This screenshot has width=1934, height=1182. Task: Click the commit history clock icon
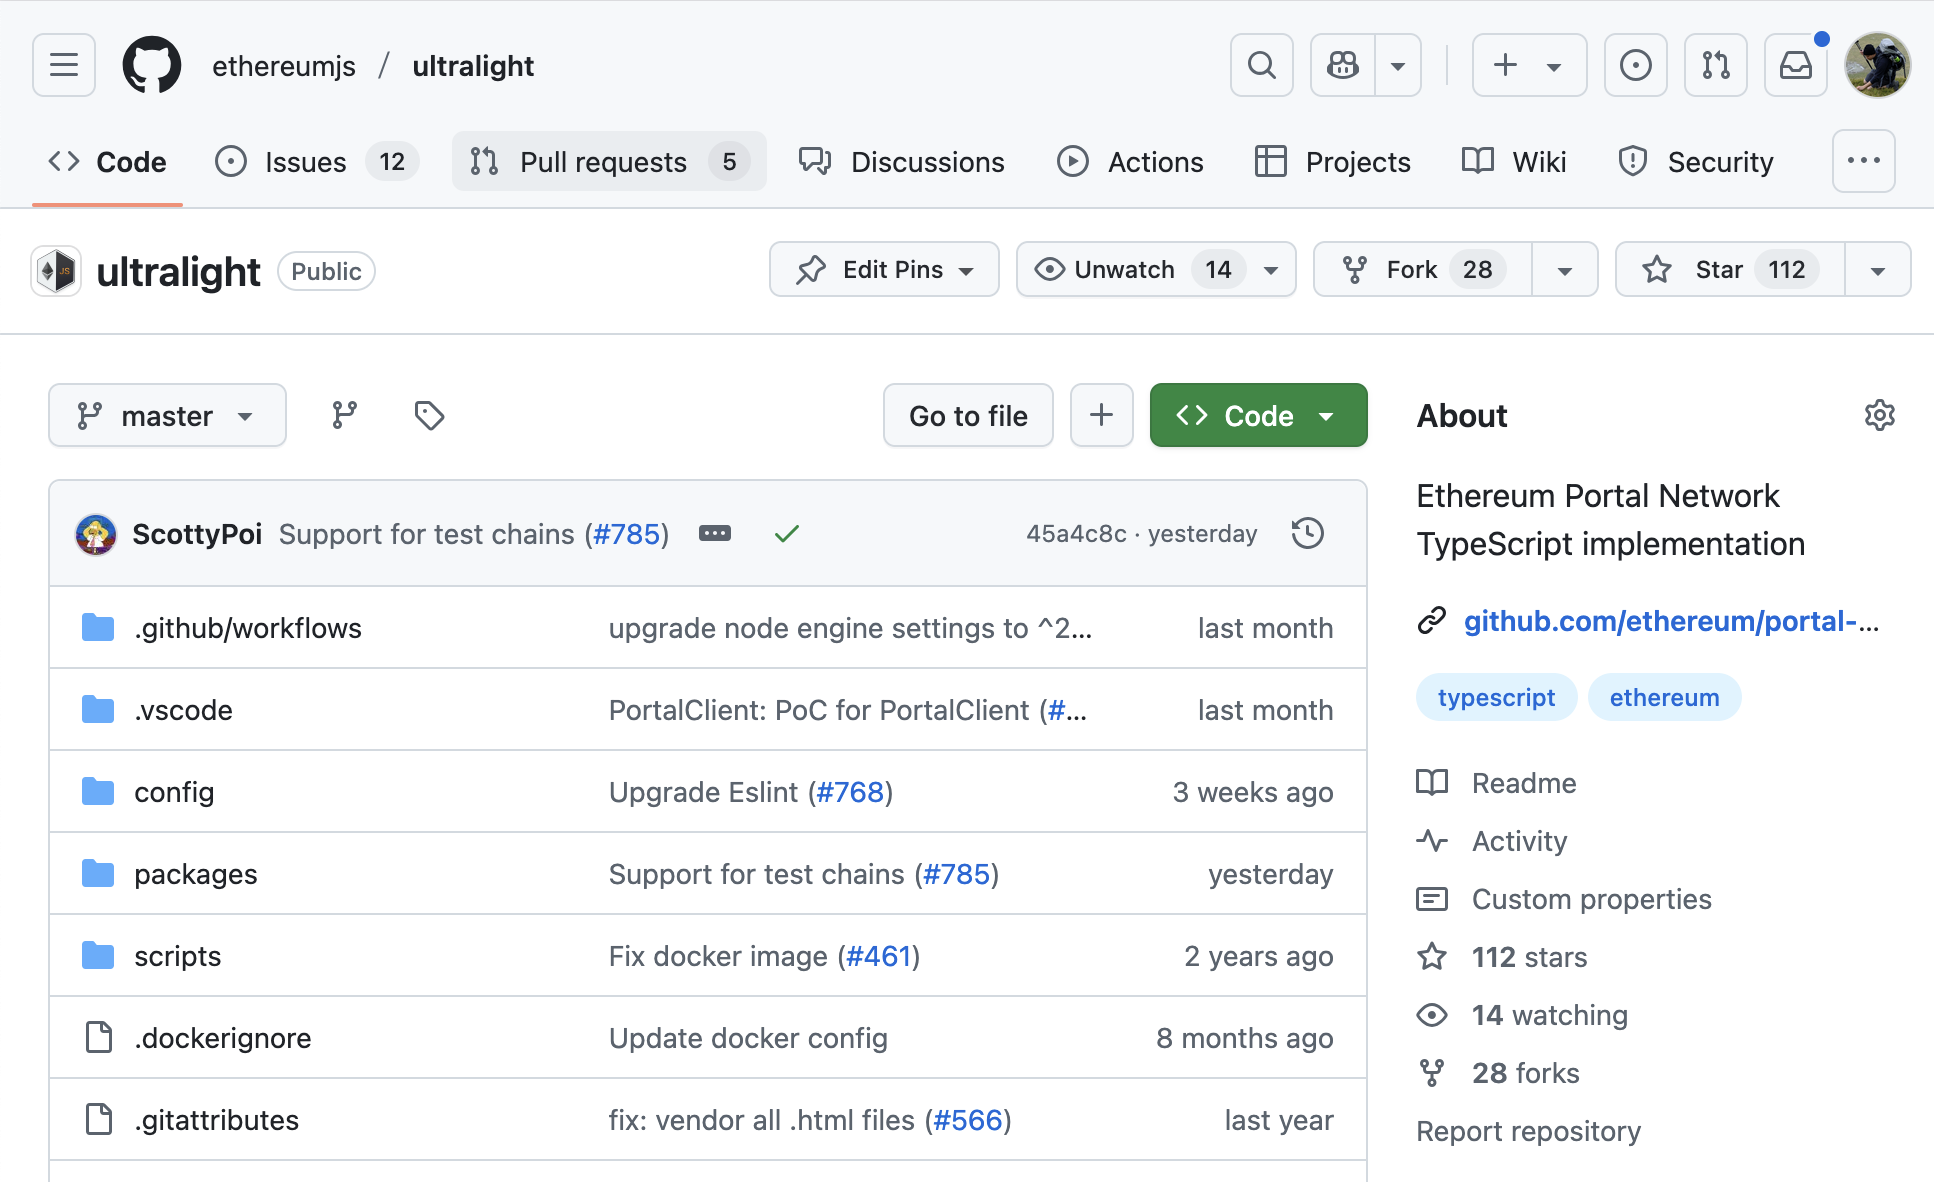1307,533
